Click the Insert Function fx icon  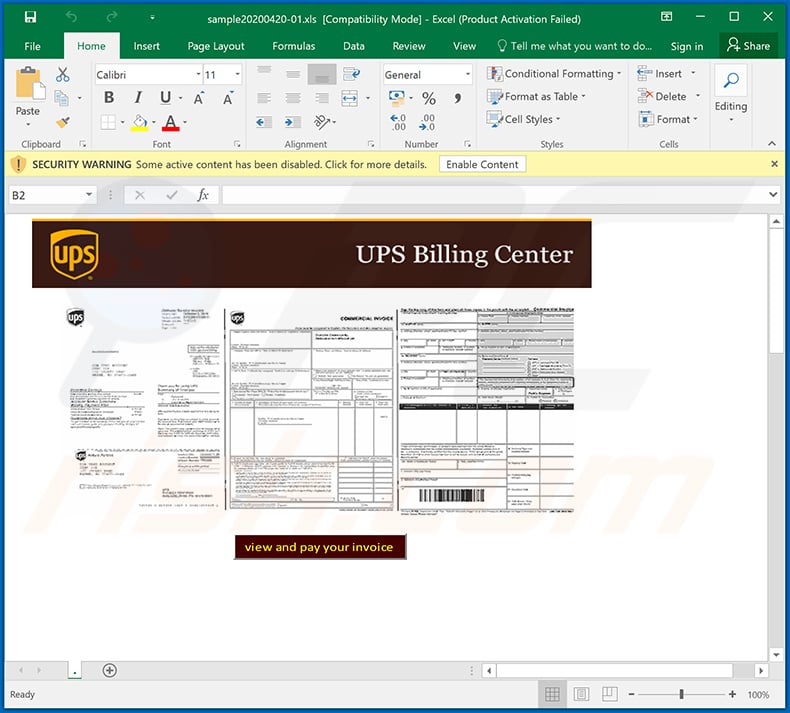(x=203, y=195)
